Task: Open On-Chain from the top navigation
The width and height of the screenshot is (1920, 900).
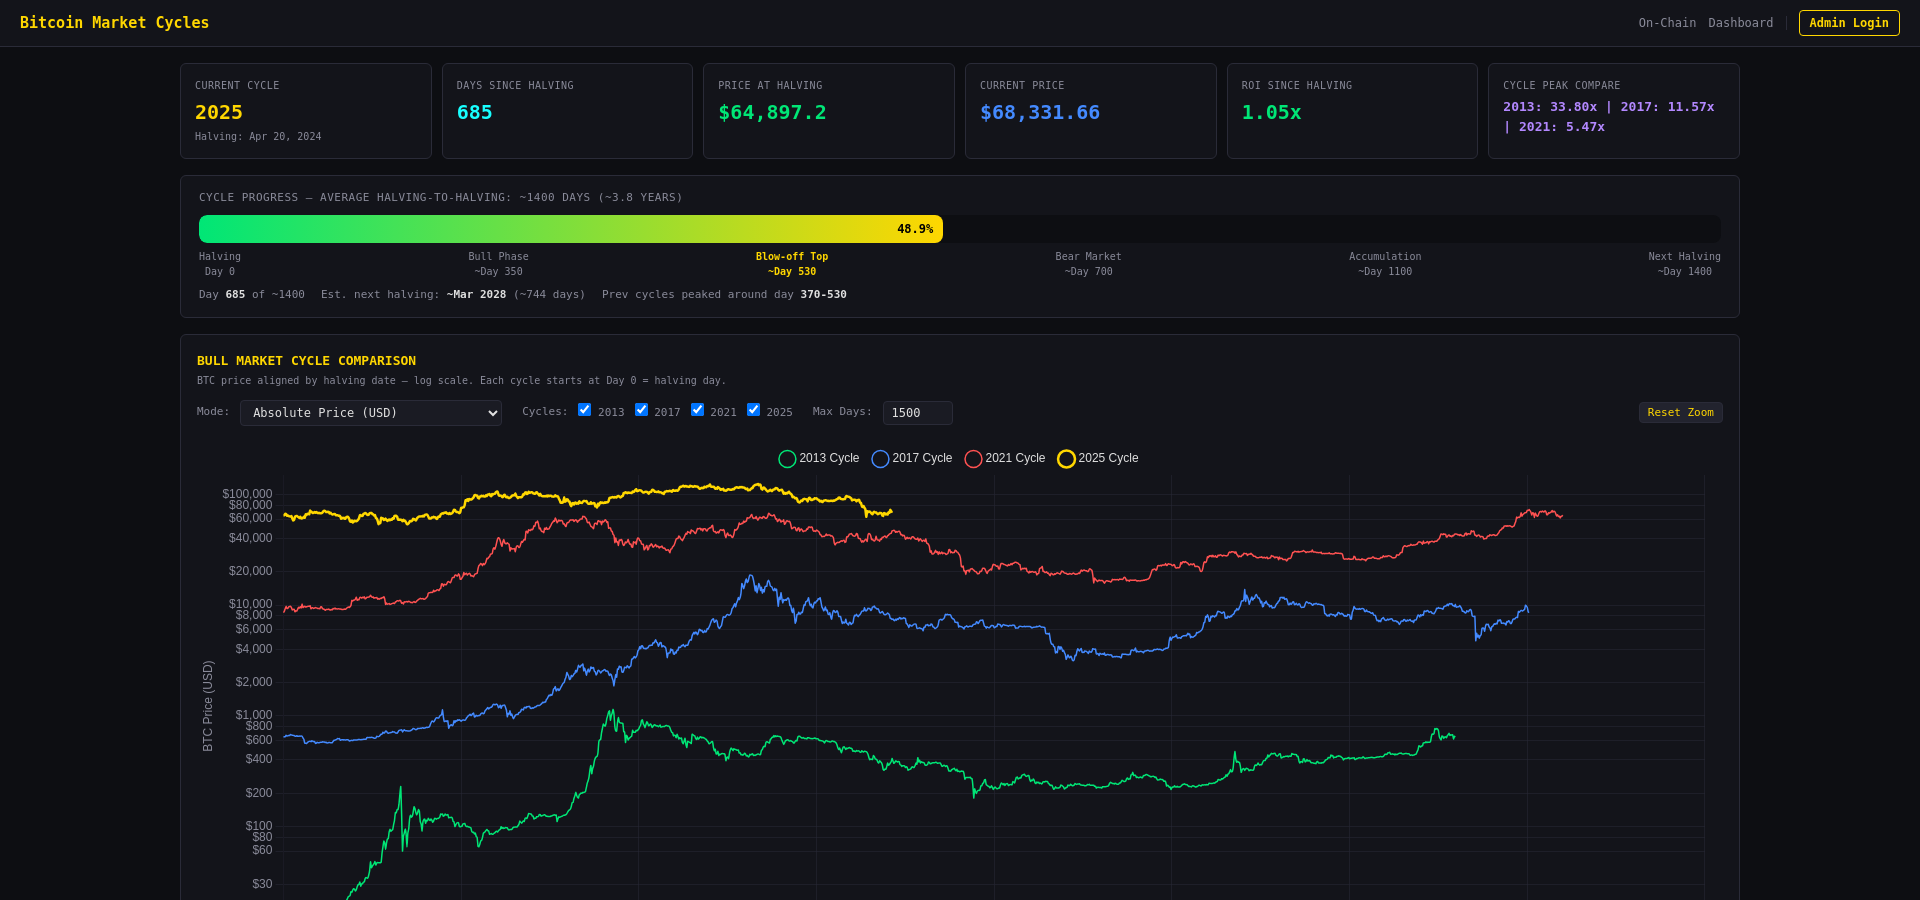Action: (1666, 22)
